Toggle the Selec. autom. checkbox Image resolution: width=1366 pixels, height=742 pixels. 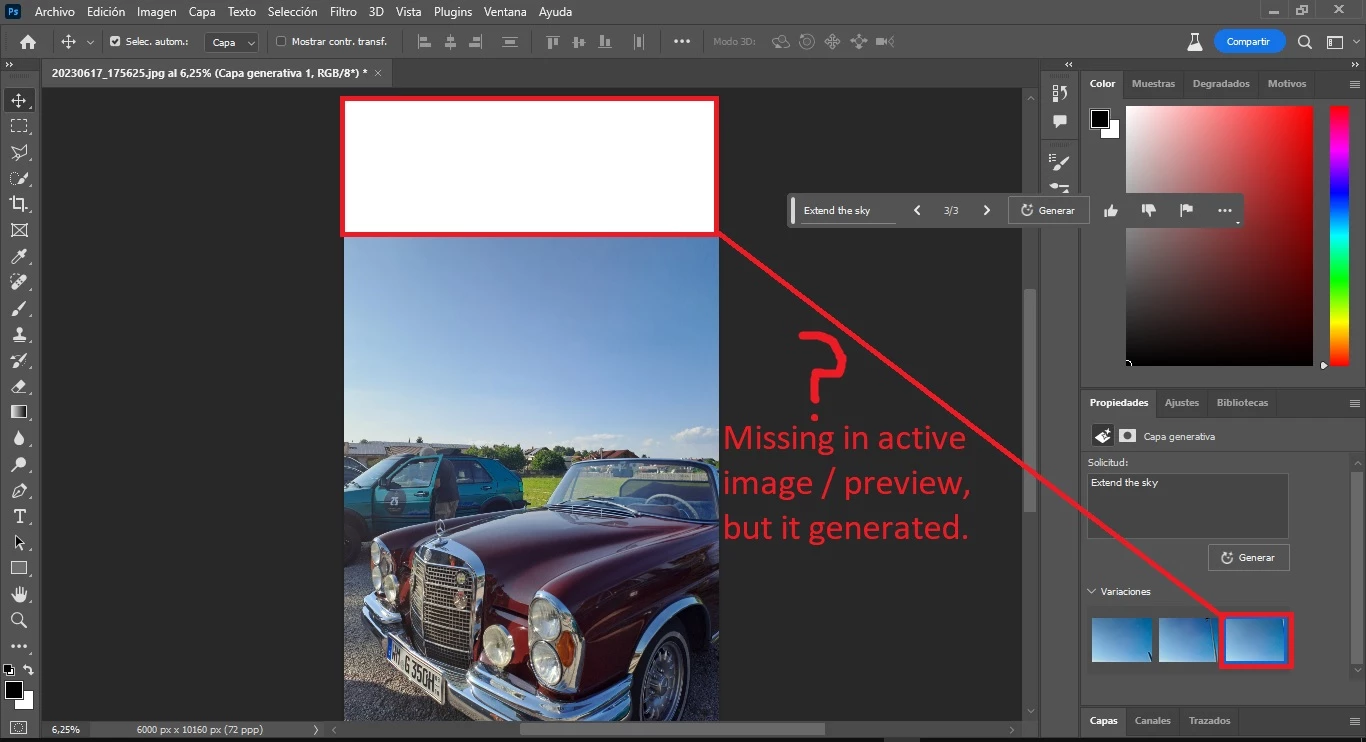[x=115, y=42]
